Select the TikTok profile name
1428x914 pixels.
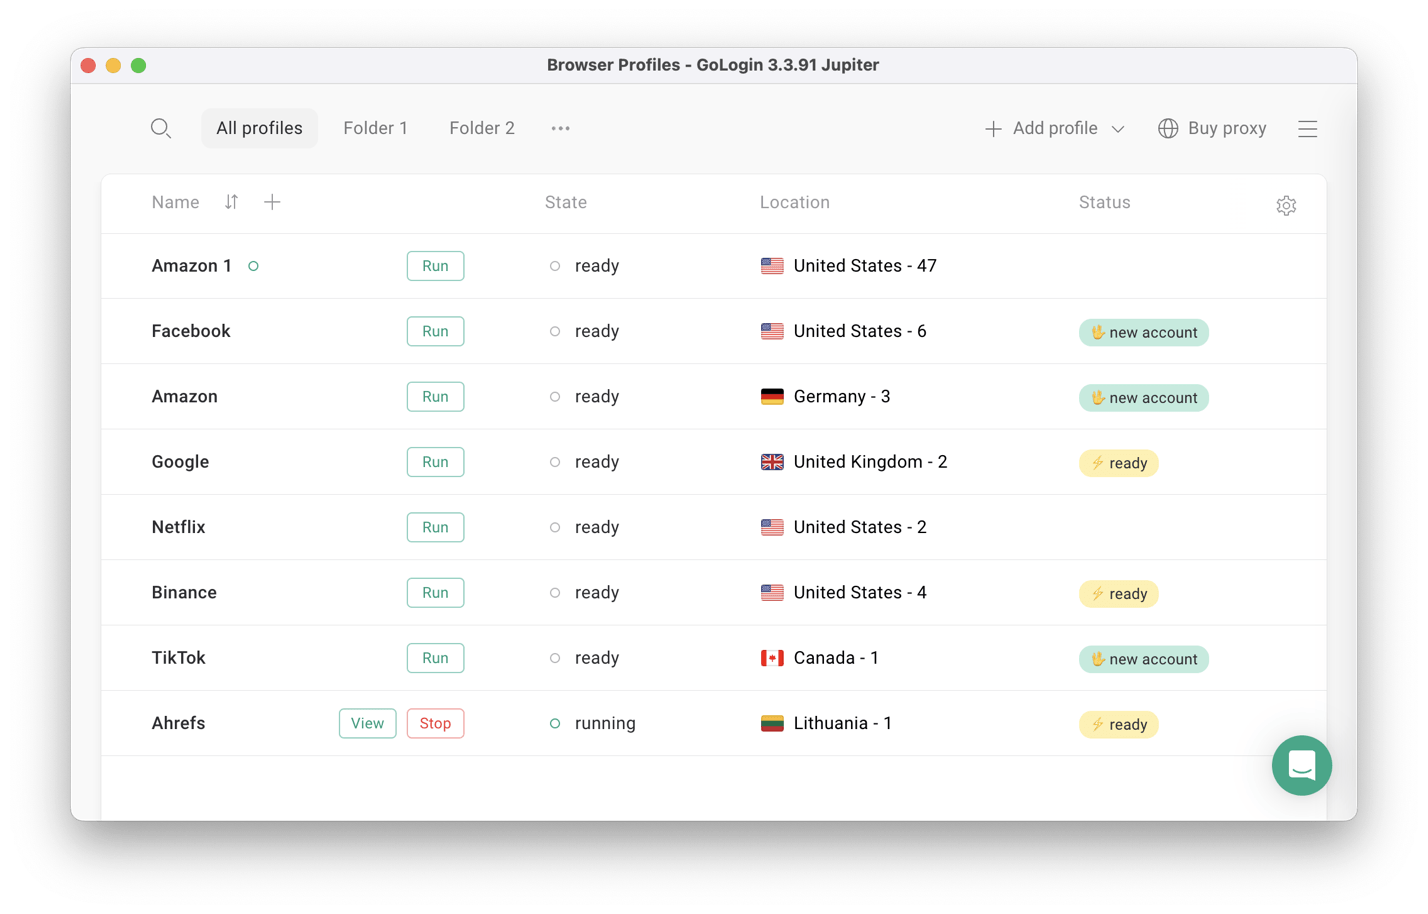coord(178,658)
